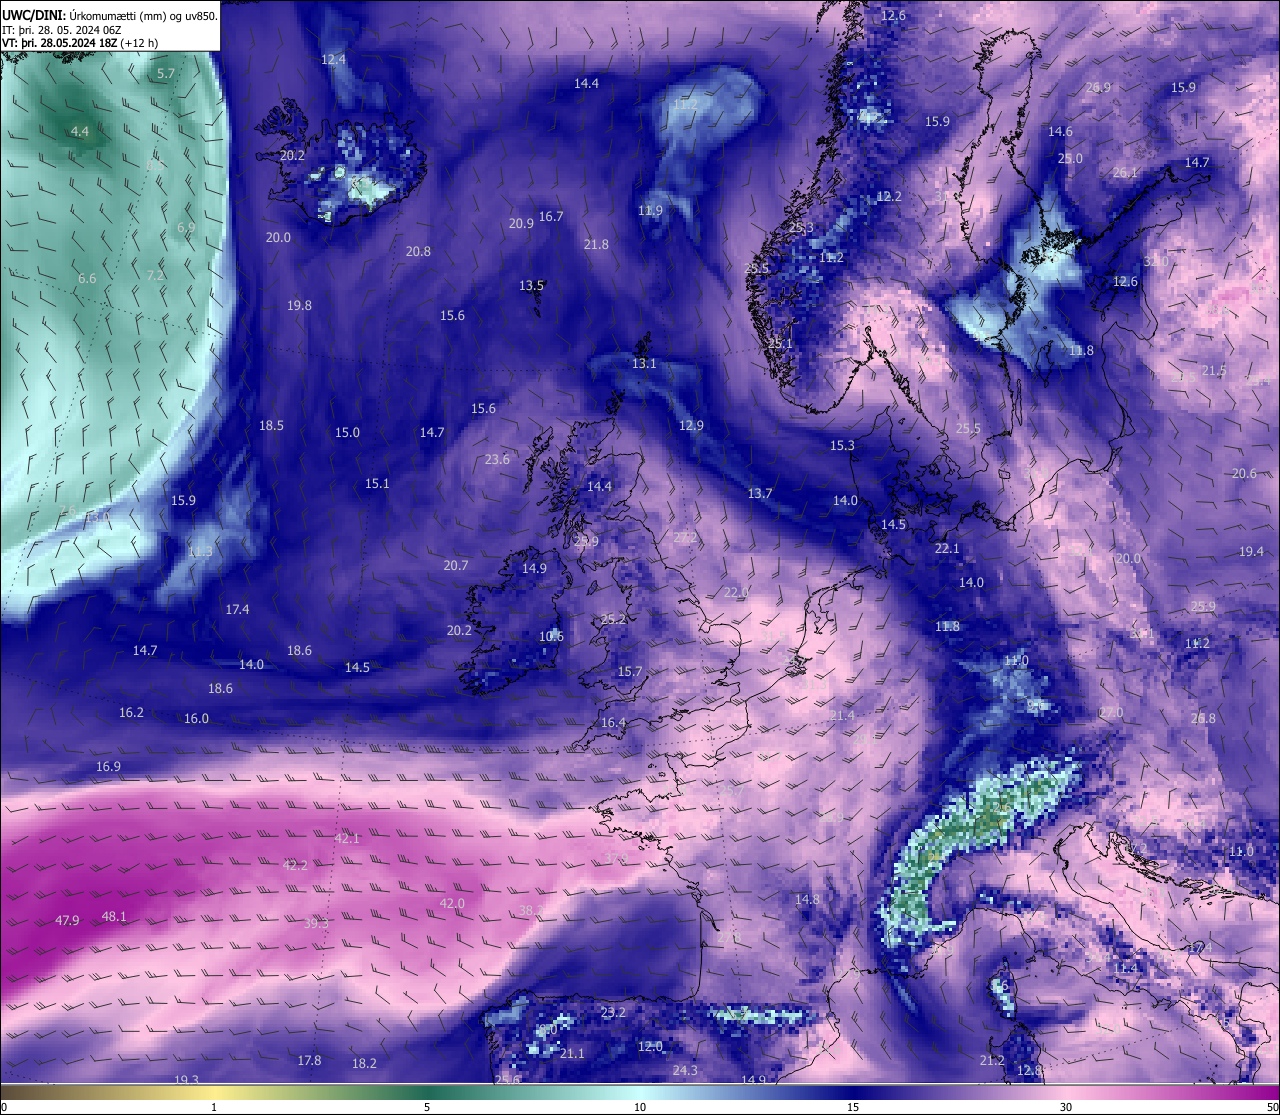Click the 4.4 value in the green area

[x=80, y=131]
